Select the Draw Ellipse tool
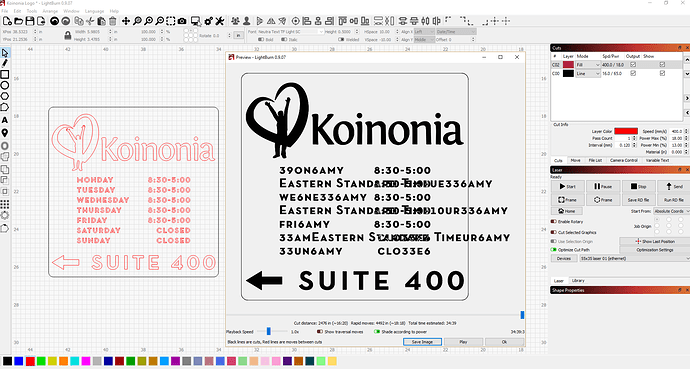 (5, 85)
